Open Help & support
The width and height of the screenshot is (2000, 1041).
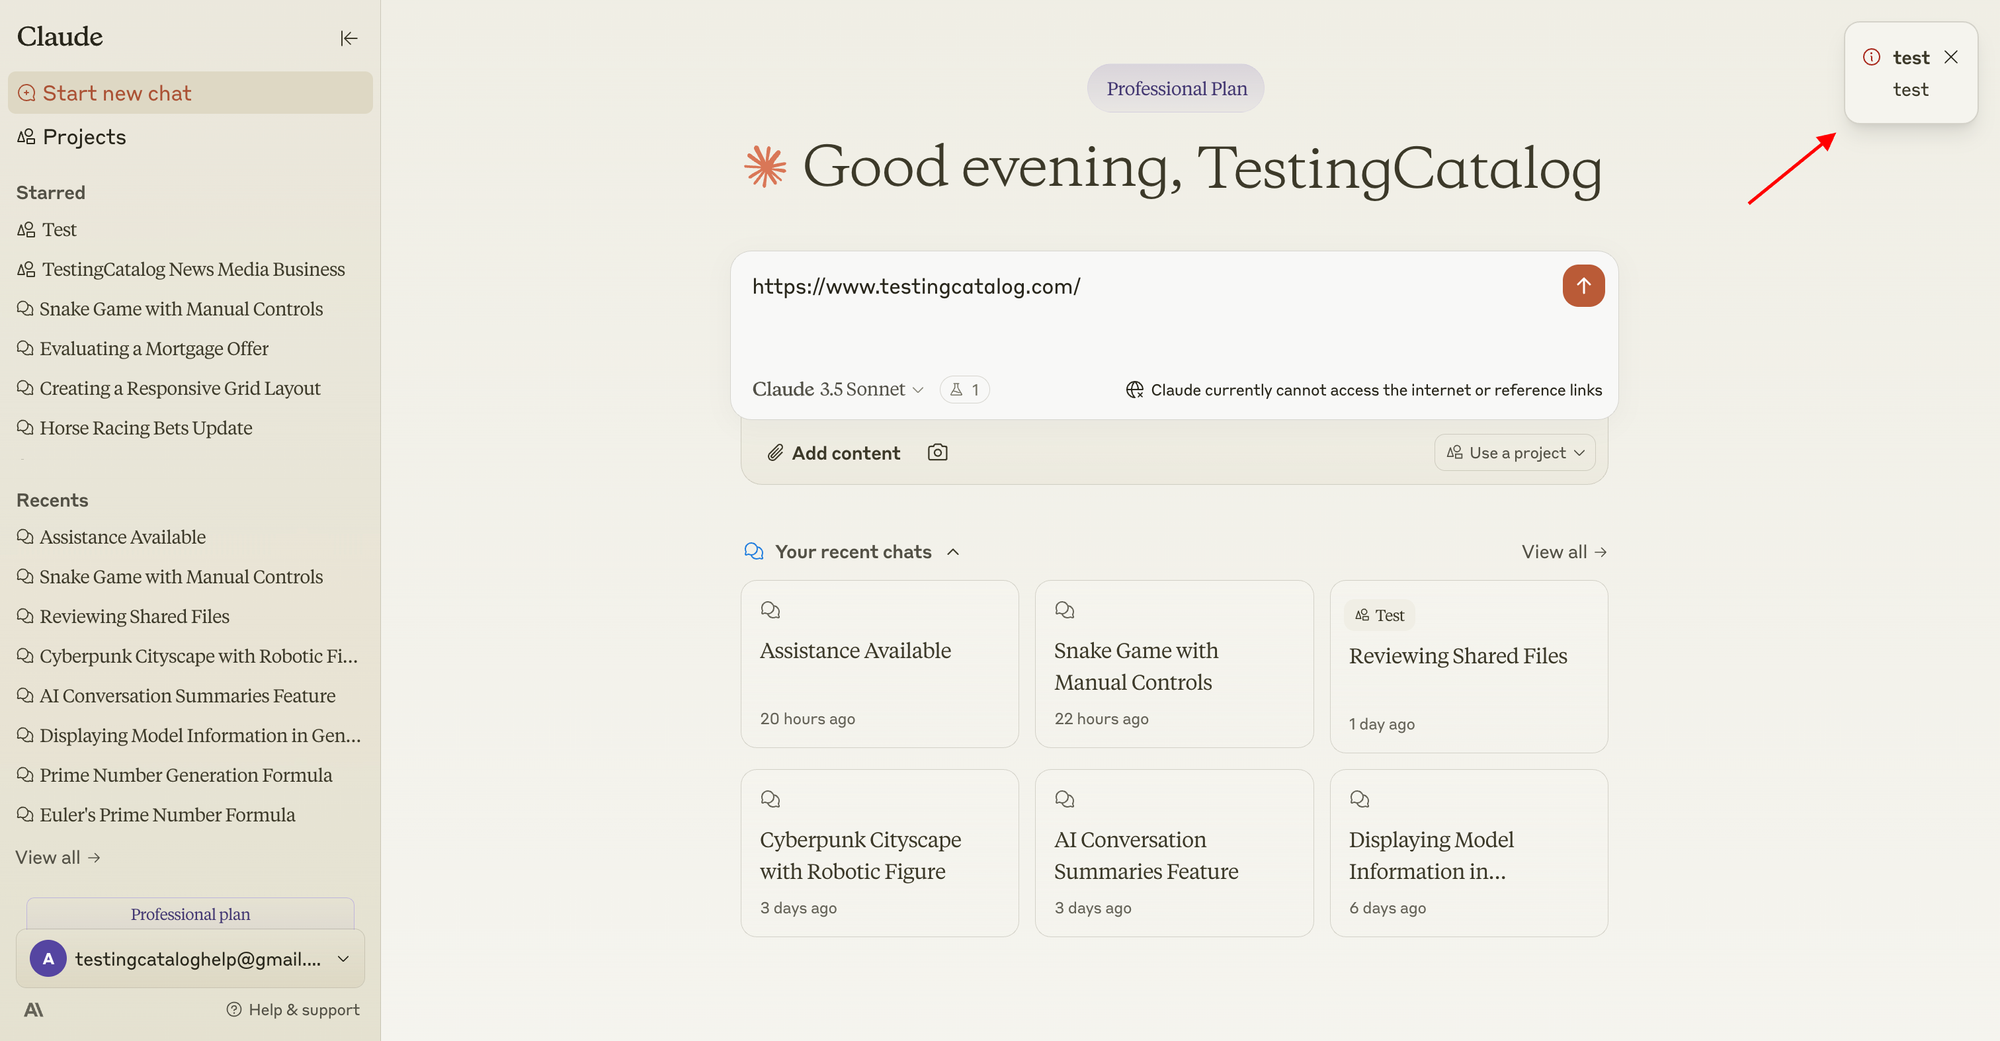(x=293, y=1010)
